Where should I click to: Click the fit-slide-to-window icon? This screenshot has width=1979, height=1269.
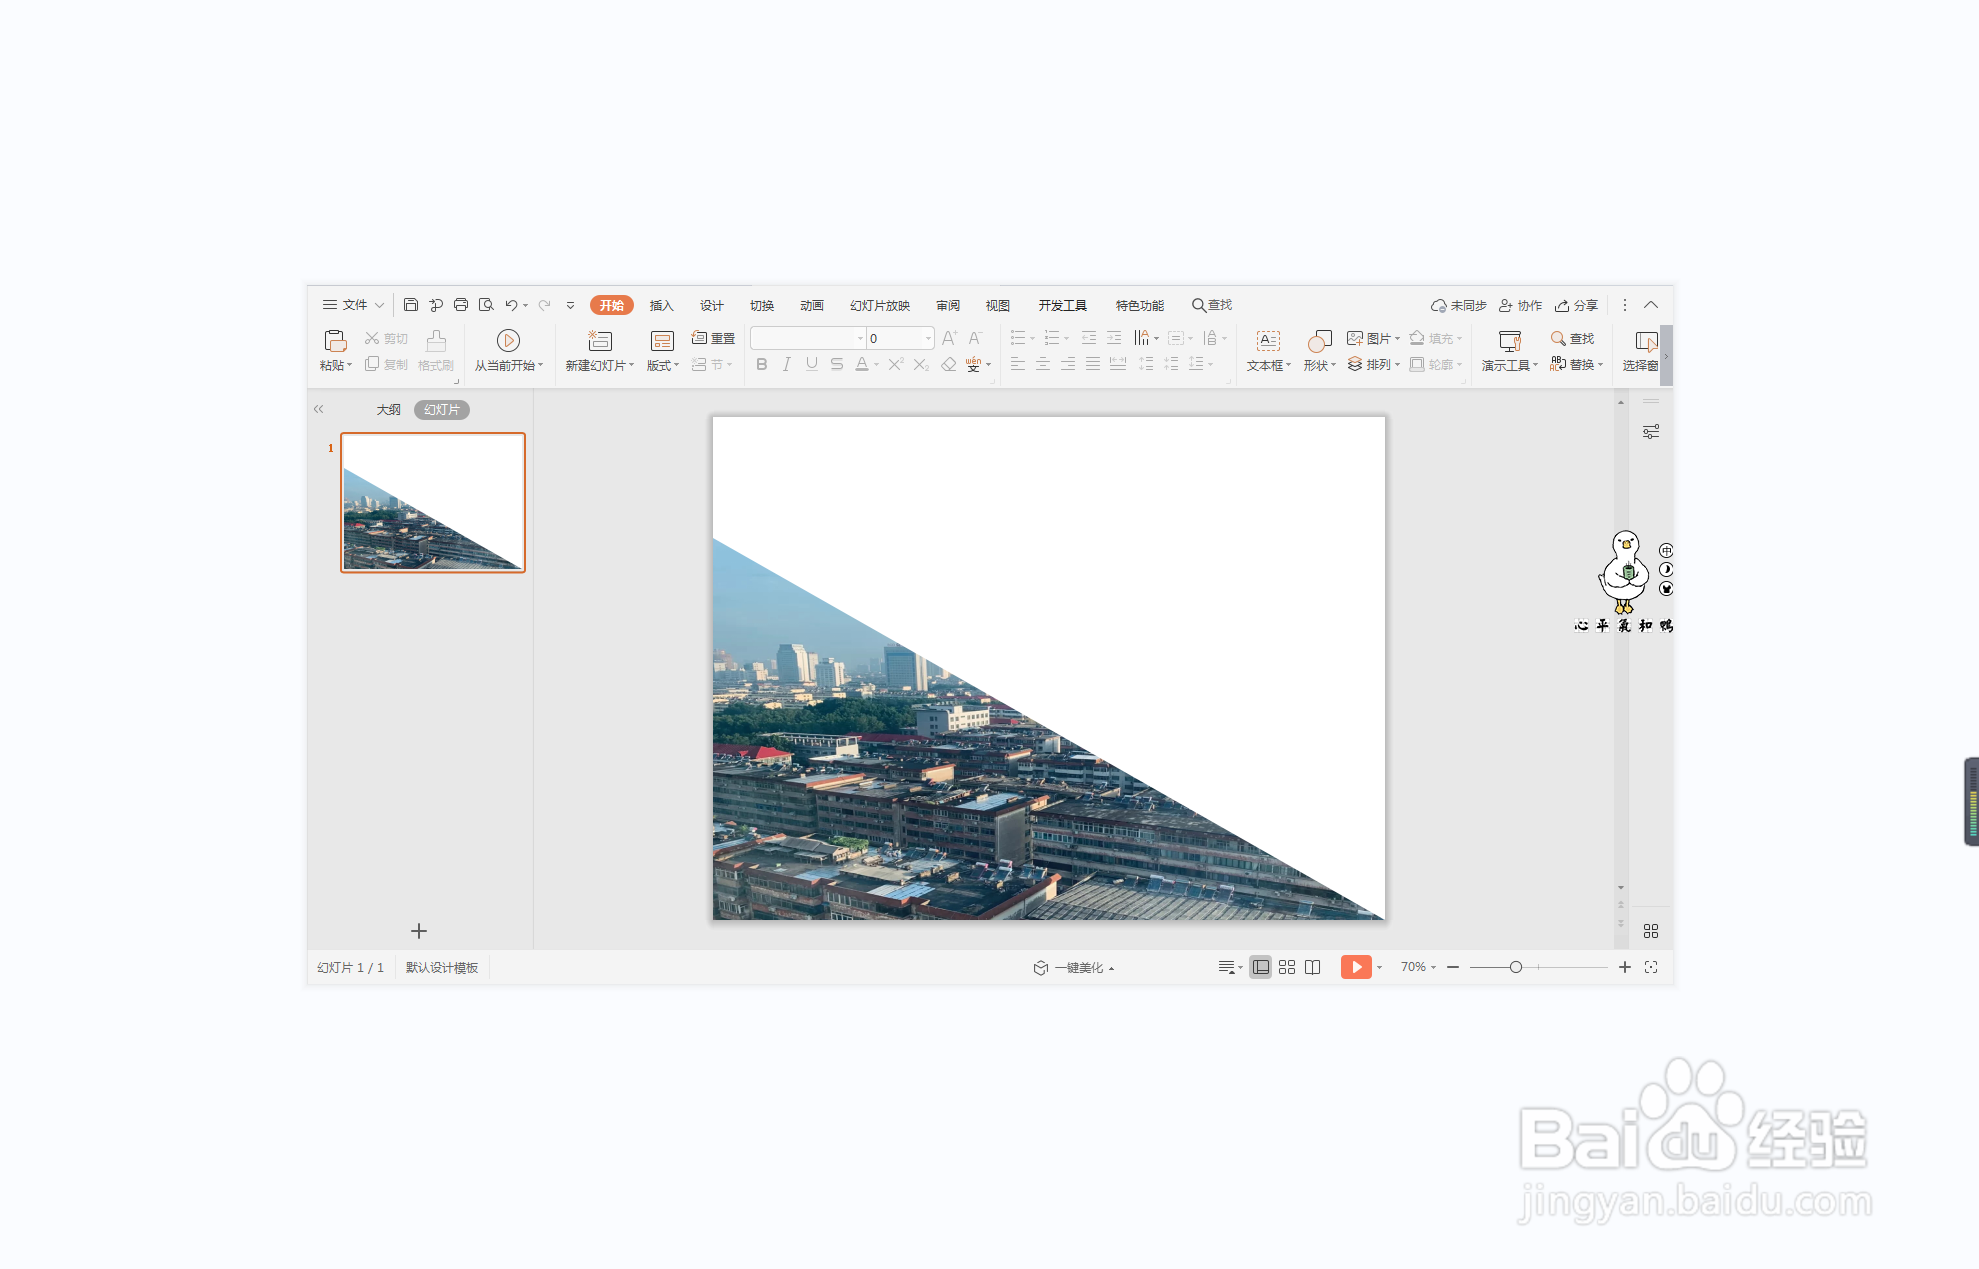tap(1651, 967)
